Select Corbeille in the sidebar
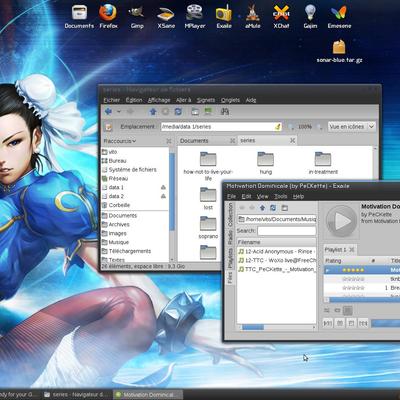 tap(119, 205)
